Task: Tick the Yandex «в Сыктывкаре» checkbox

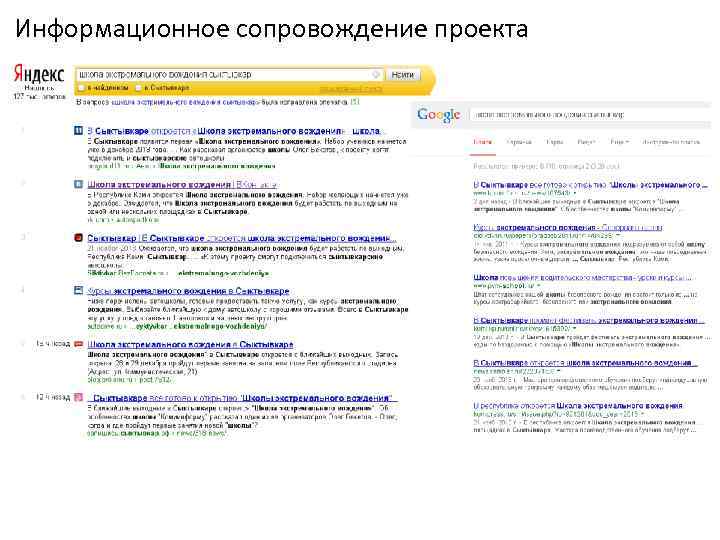Action: coord(138,88)
